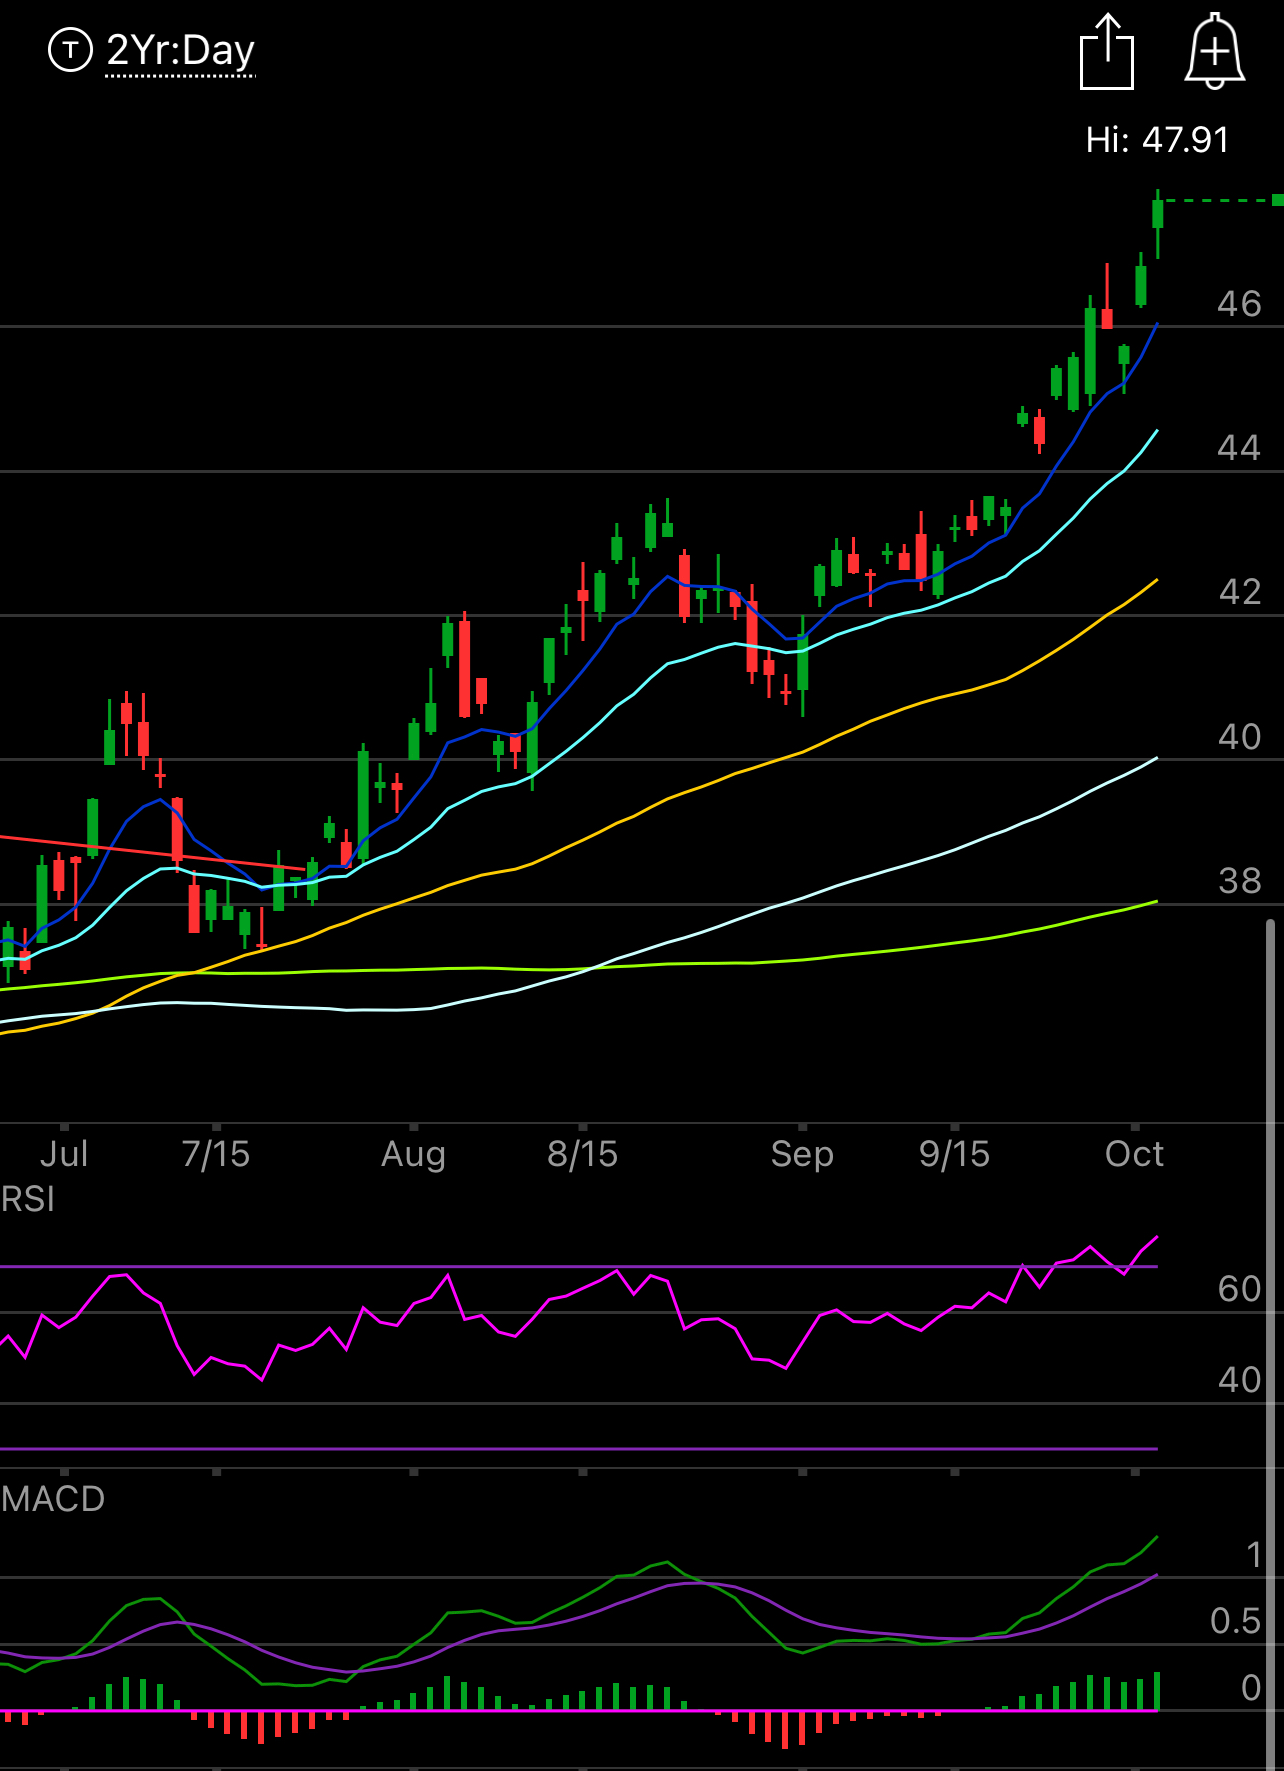Select the 46 price axis label

pos(1239,304)
